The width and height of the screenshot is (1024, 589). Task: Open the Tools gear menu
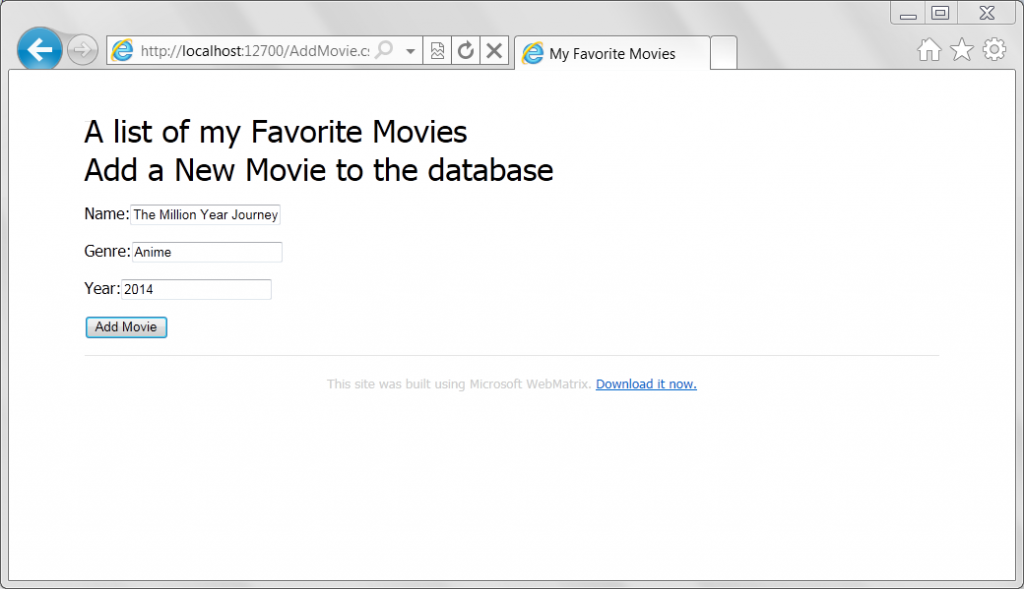[x=994, y=50]
